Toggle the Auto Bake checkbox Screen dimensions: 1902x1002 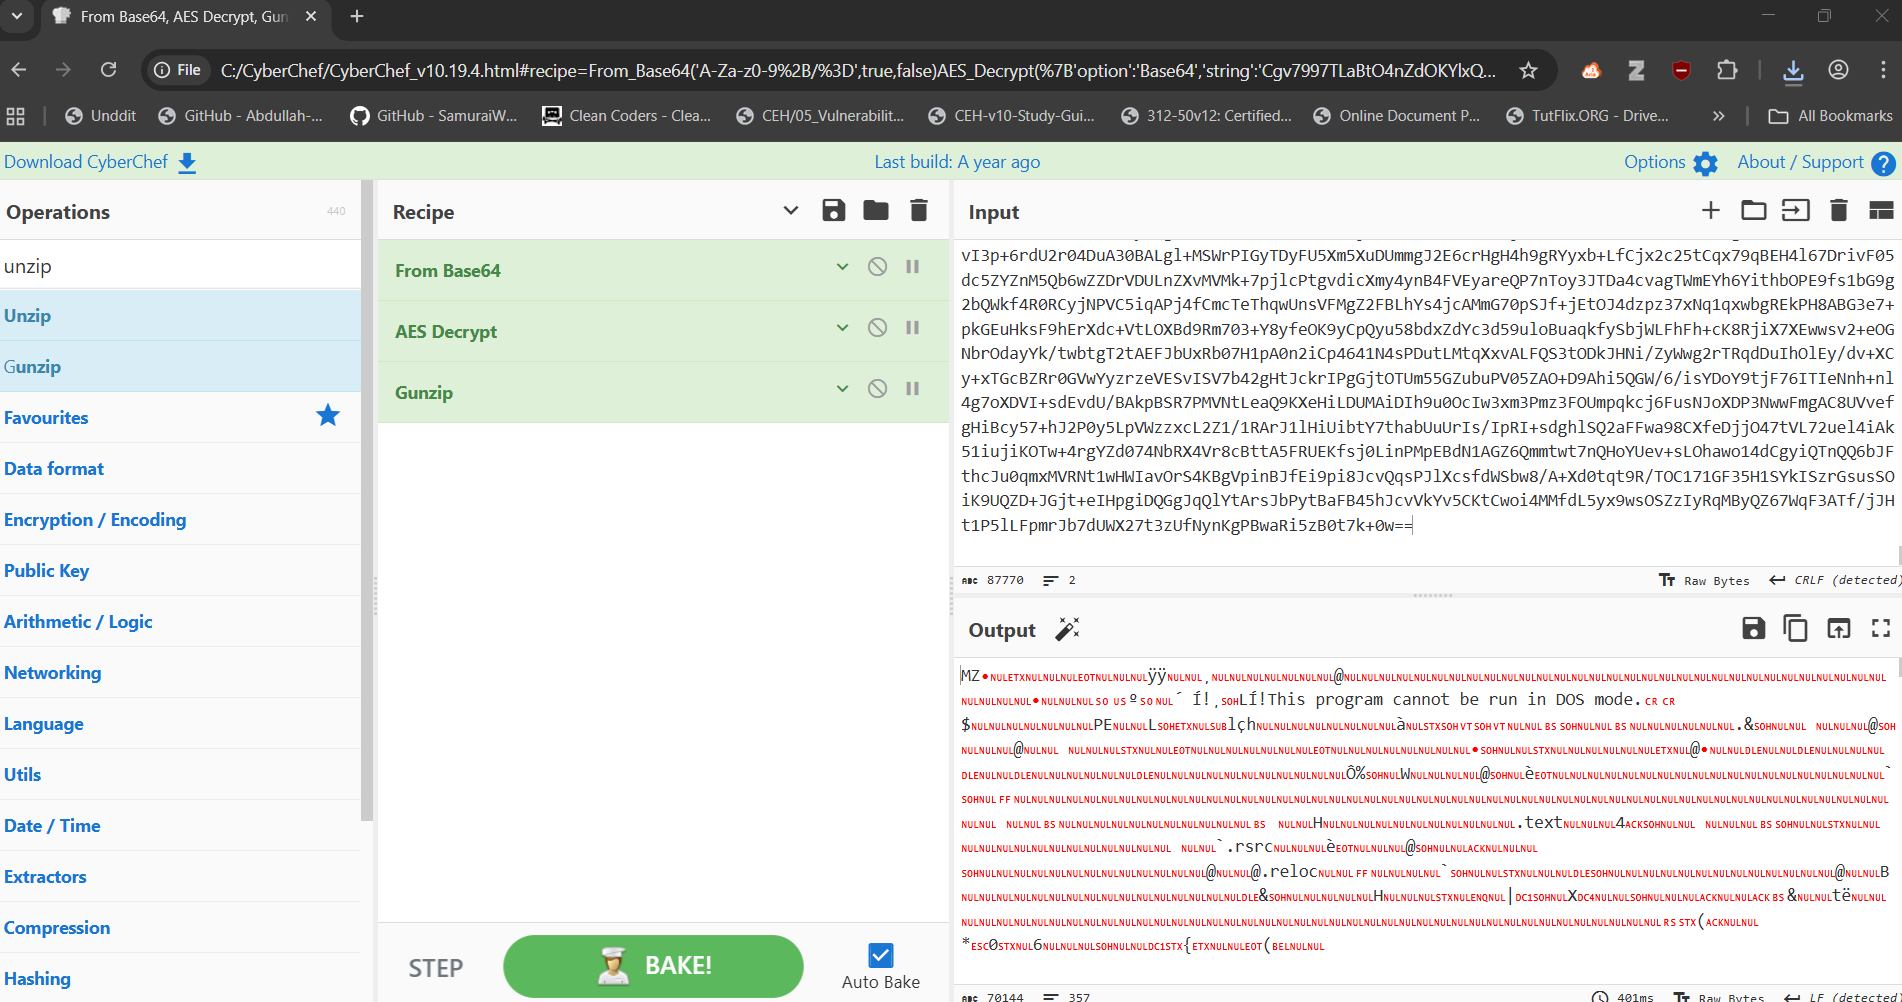(881, 956)
